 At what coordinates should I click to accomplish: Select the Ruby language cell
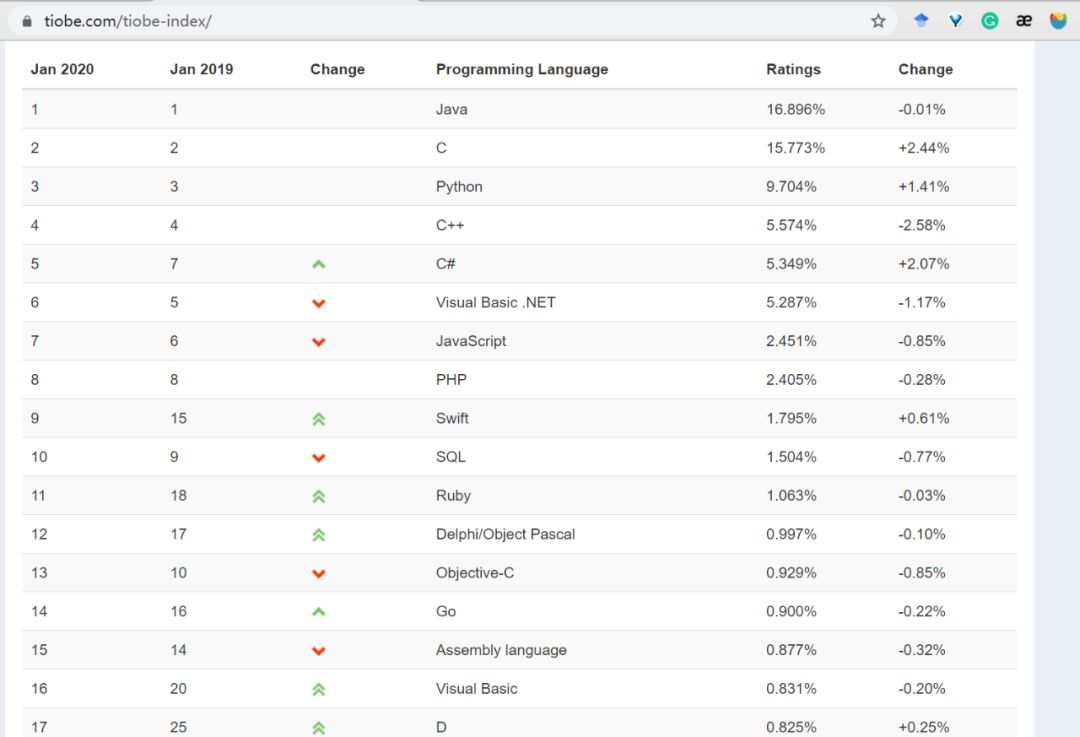(453, 495)
